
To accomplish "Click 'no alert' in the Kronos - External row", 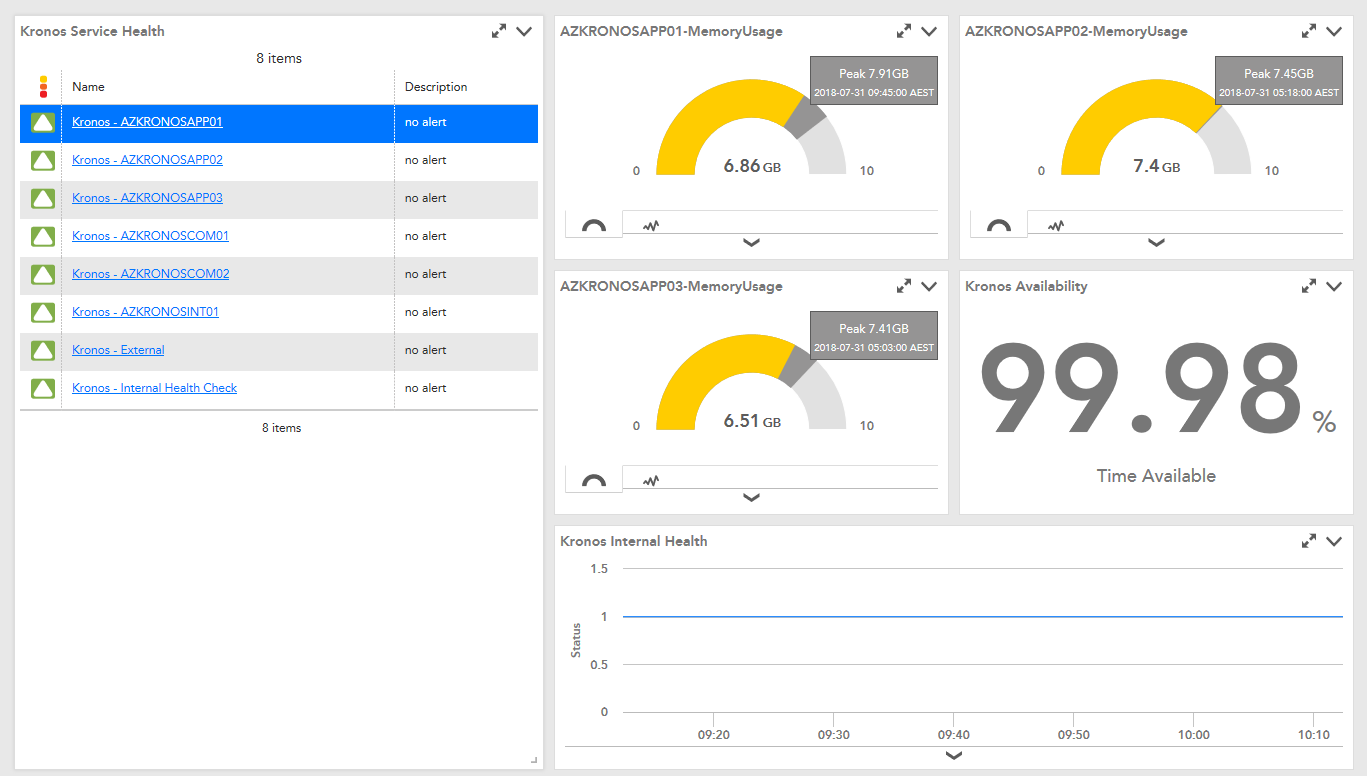I will click(426, 350).
